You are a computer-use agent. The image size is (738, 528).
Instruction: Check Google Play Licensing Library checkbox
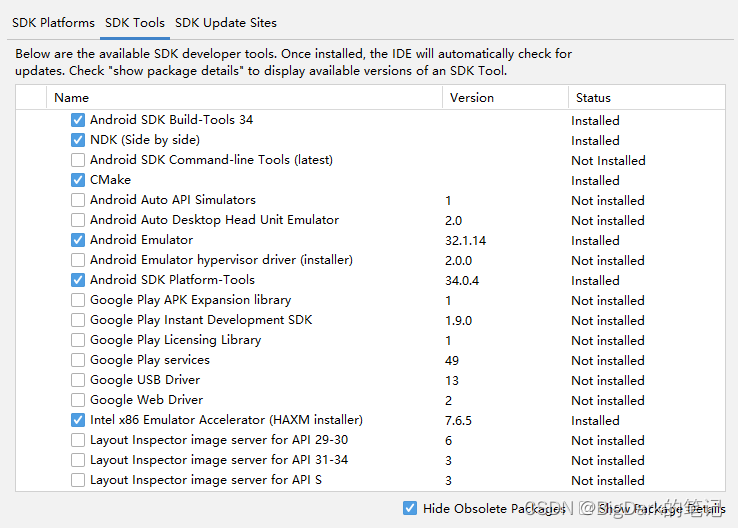pyautogui.click(x=78, y=340)
